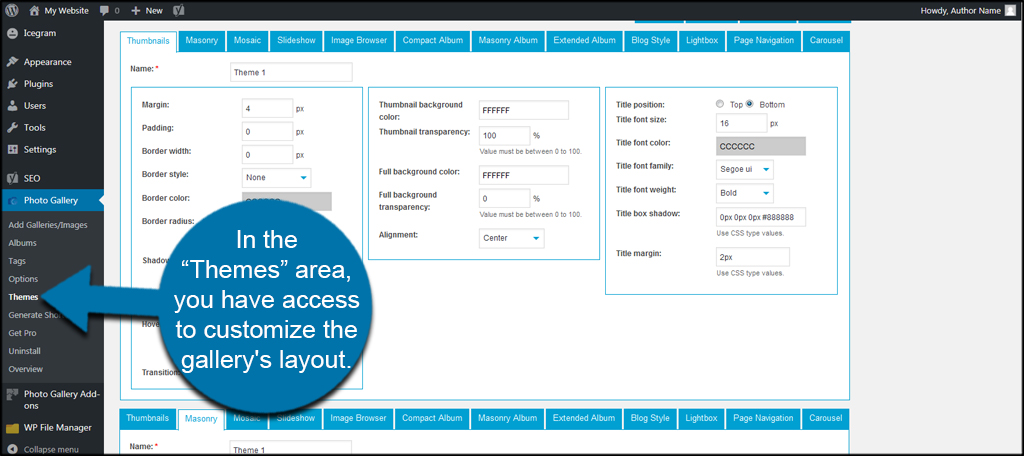
Task: Open the Tags submenu link
Action: point(17,261)
